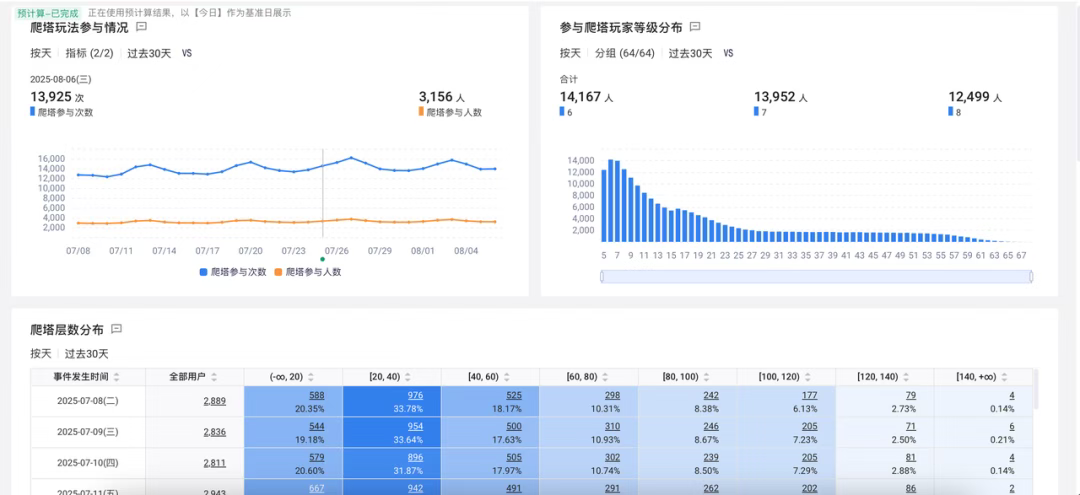Select blue legend swatch for level 8
The image size is (1080, 495).
[x=951, y=112]
